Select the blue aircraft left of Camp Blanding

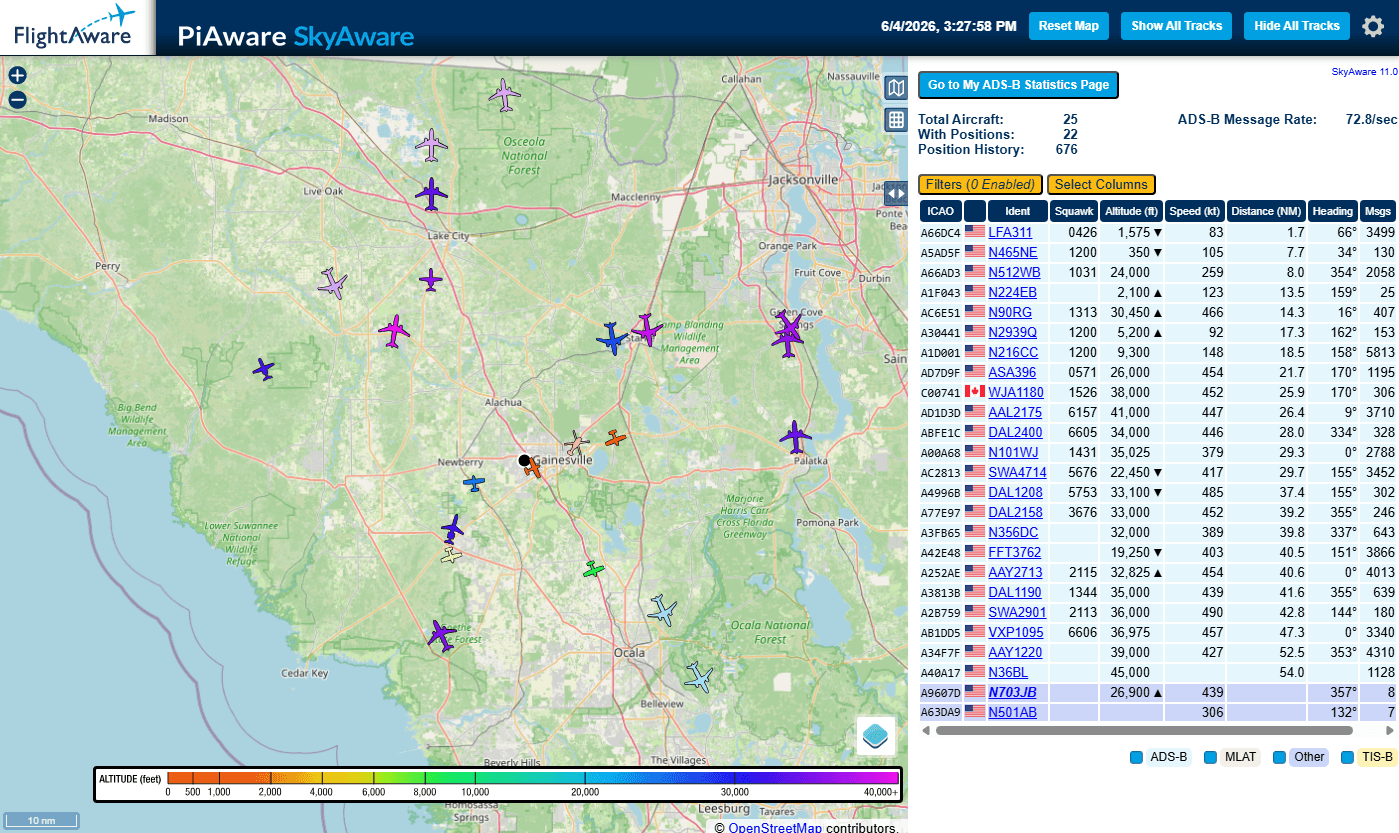[x=612, y=339]
